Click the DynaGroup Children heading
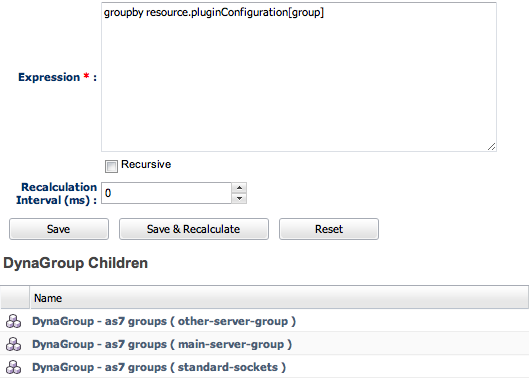529x379 pixels. point(76,263)
